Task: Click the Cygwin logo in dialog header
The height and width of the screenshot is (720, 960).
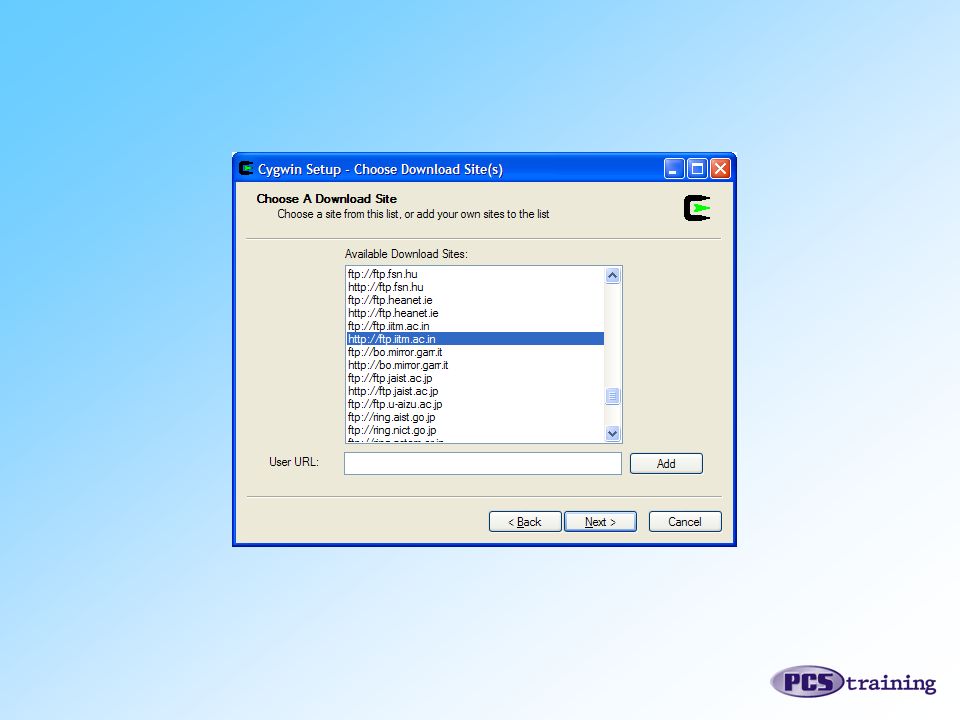Action: click(697, 208)
